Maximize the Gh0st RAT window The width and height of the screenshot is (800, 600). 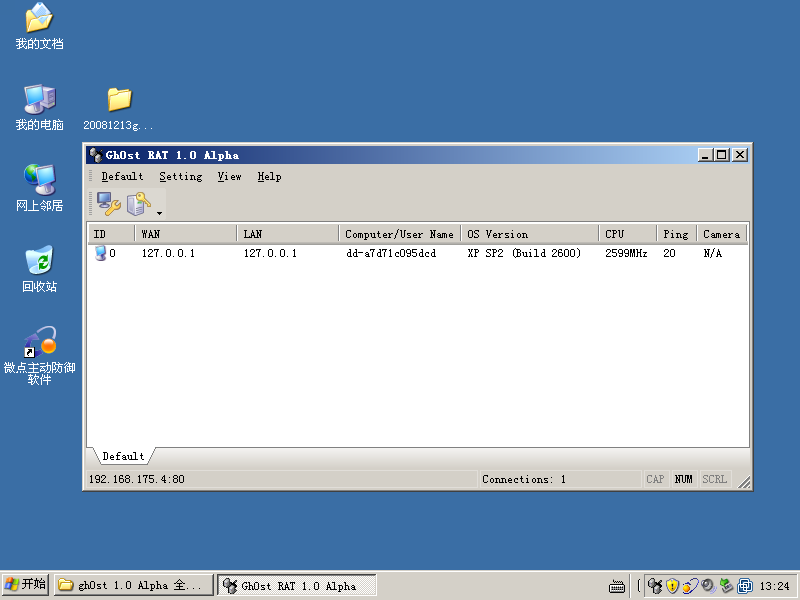721,155
